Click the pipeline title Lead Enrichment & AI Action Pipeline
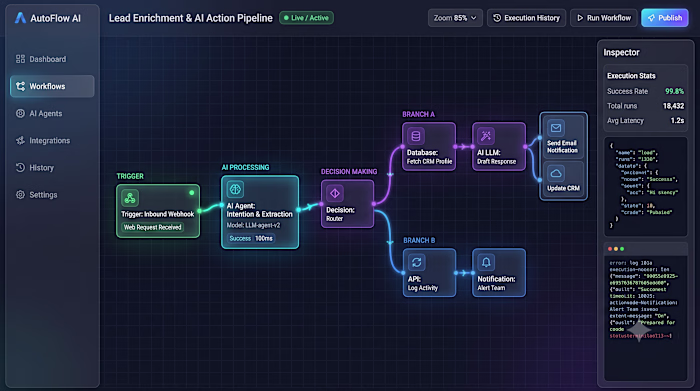The image size is (700, 391). point(191,18)
